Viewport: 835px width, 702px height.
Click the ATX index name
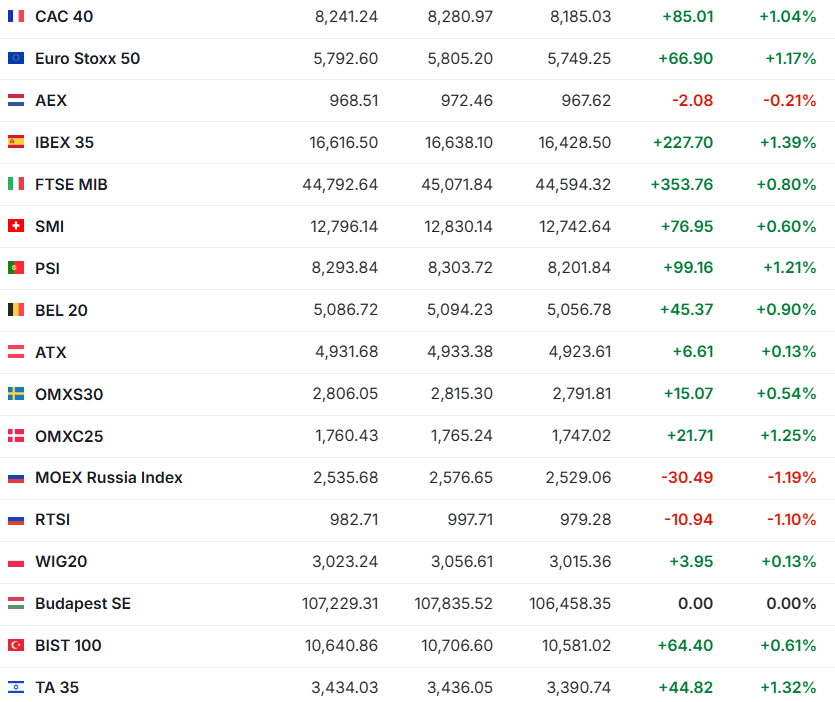point(51,353)
